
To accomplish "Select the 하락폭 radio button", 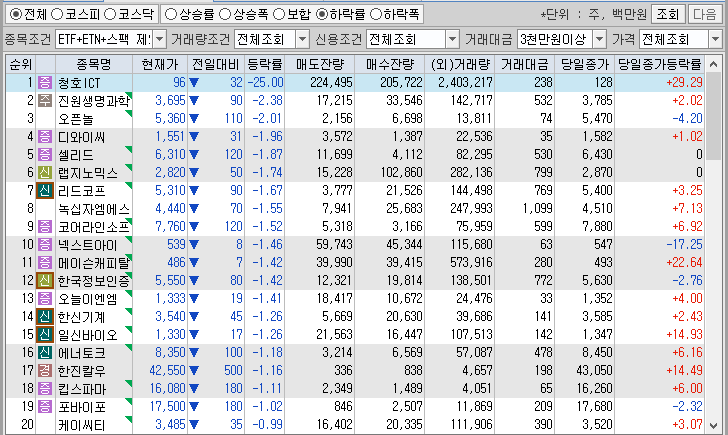I will pyautogui.click(x=375, y=14).
